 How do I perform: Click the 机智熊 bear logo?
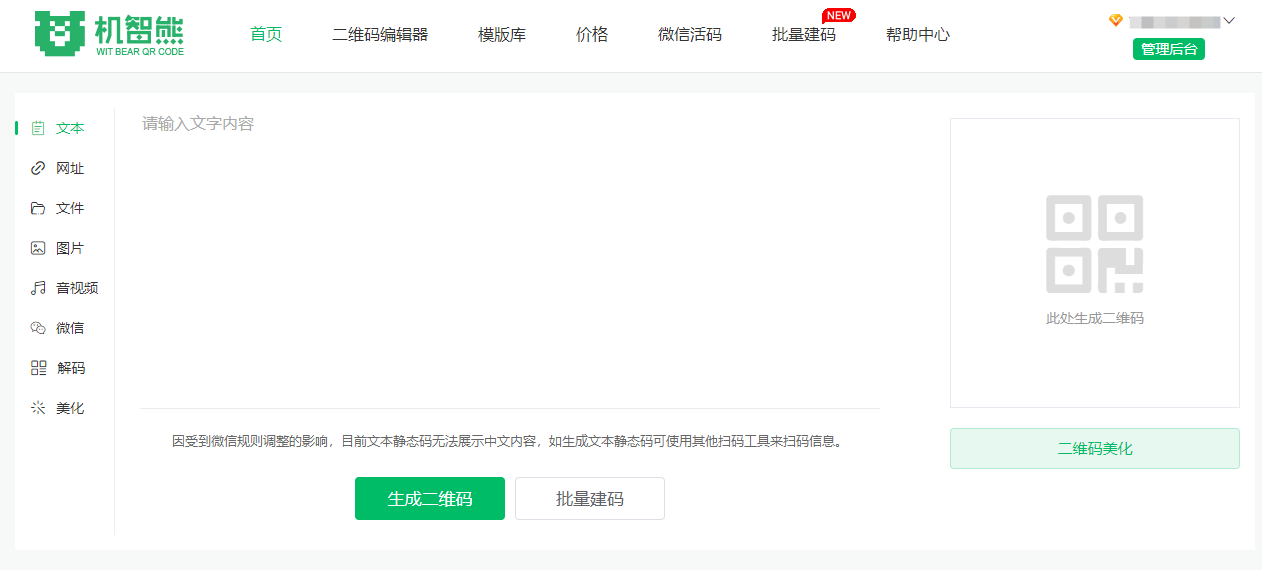click(x=109, y=34)
